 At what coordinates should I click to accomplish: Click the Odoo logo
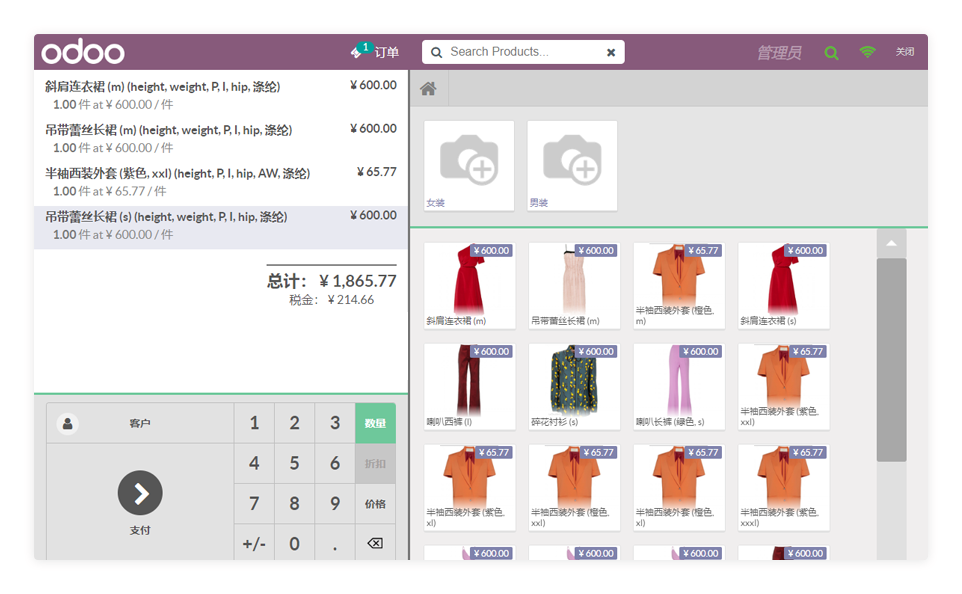click(83, 52)
